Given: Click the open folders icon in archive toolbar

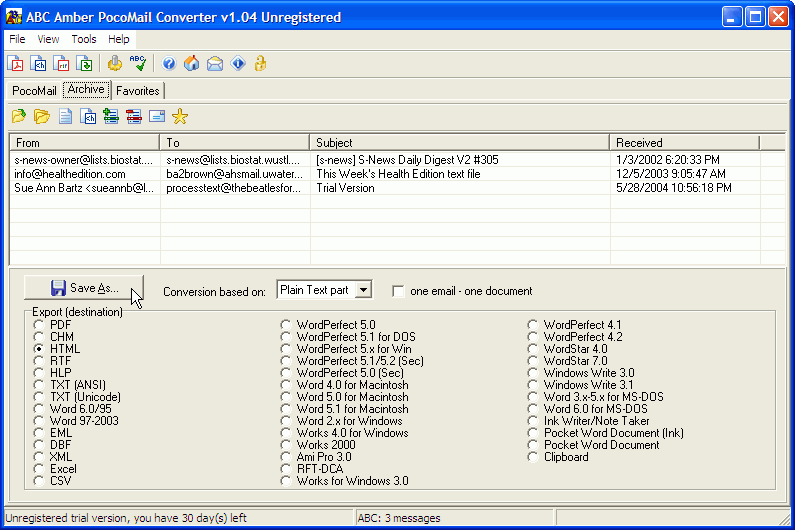Looking at the screenshot, I should [42, 116].
